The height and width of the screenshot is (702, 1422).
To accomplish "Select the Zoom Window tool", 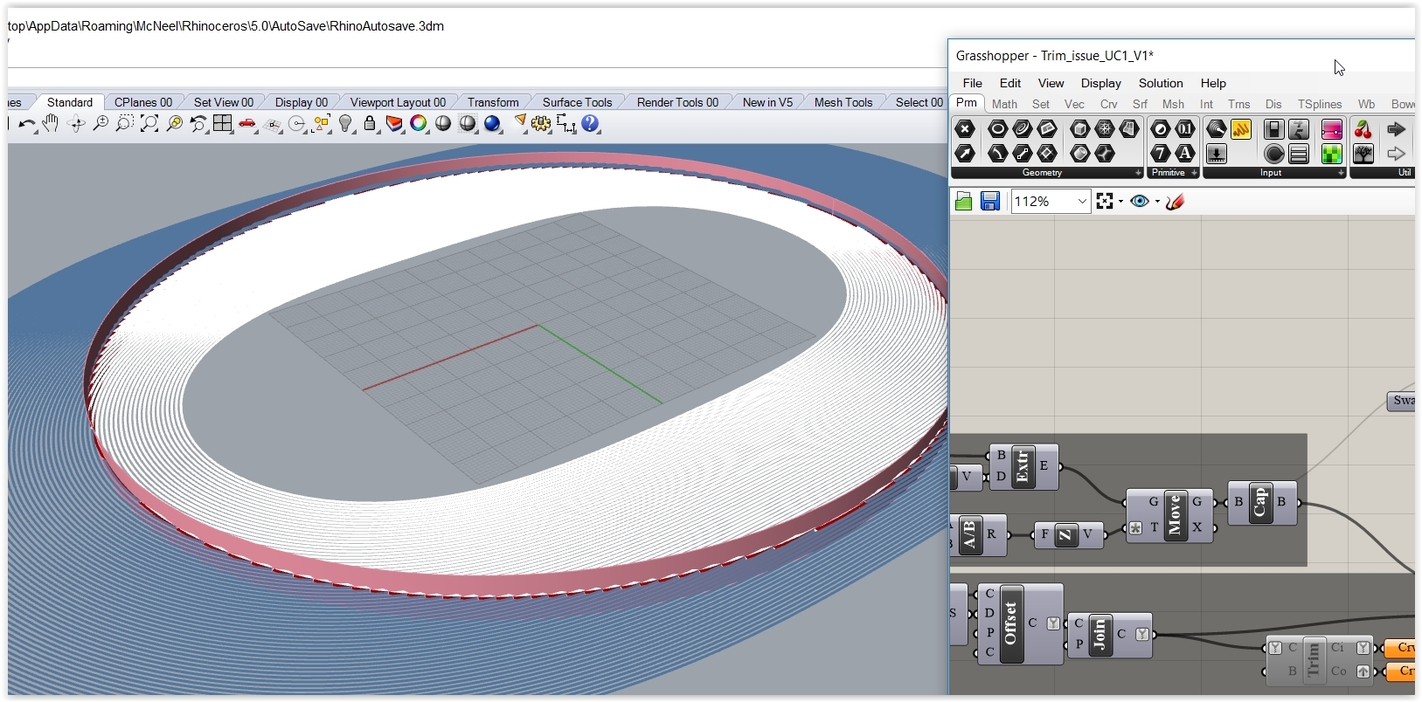I will click(125, 124).
